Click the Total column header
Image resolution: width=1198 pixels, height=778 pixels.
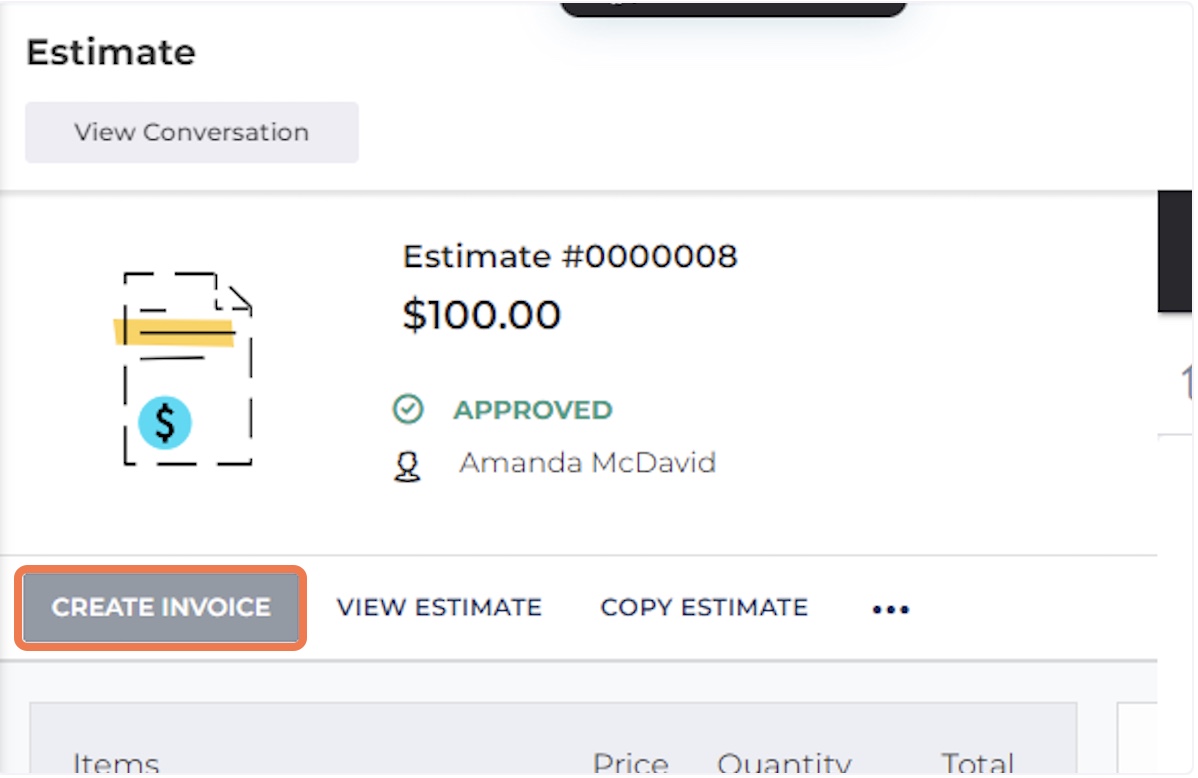coord(977,765)
